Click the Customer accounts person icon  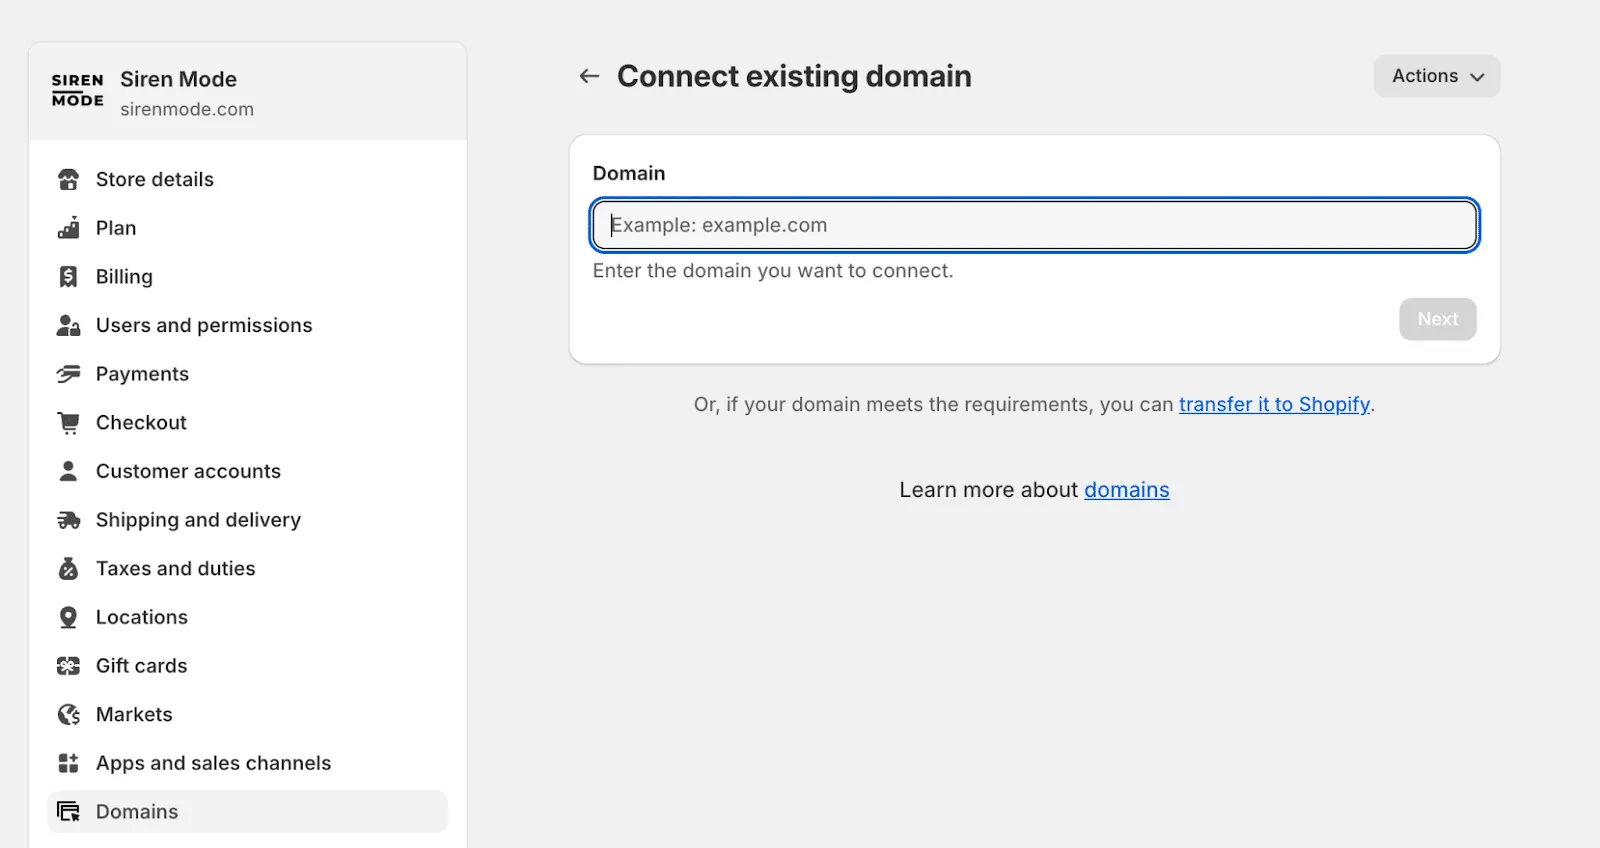point(68,471)
